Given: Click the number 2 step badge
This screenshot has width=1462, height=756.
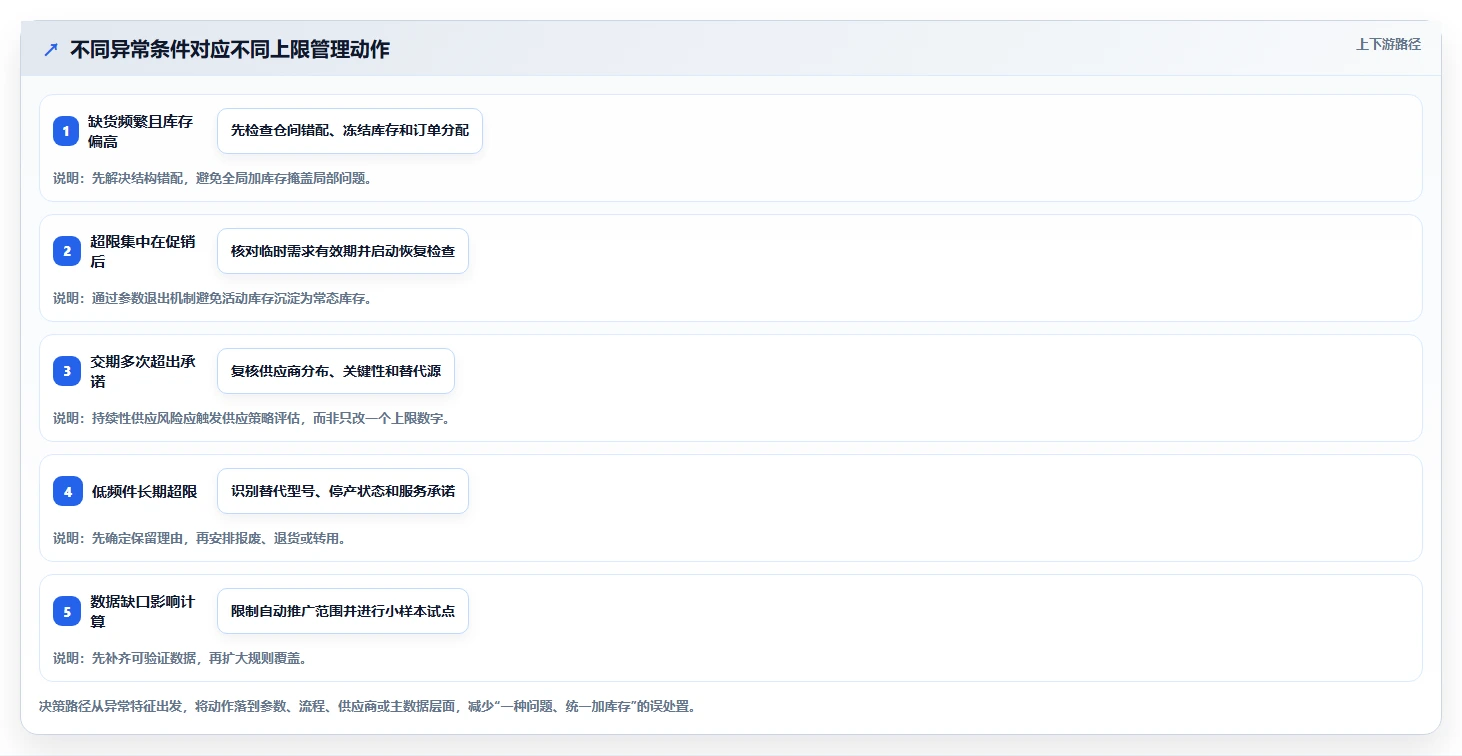Looking at the screenshot, I should click(67, 251).
